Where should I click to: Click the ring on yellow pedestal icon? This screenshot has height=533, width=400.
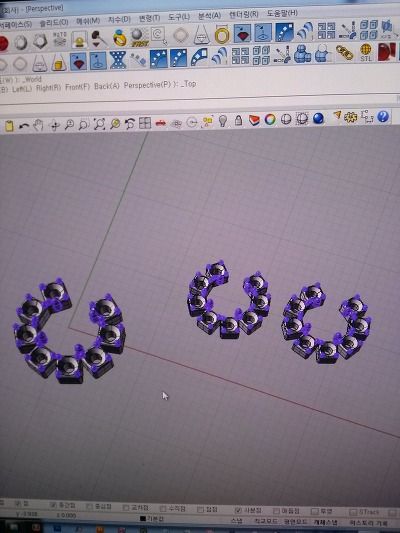tap(80, 39)
